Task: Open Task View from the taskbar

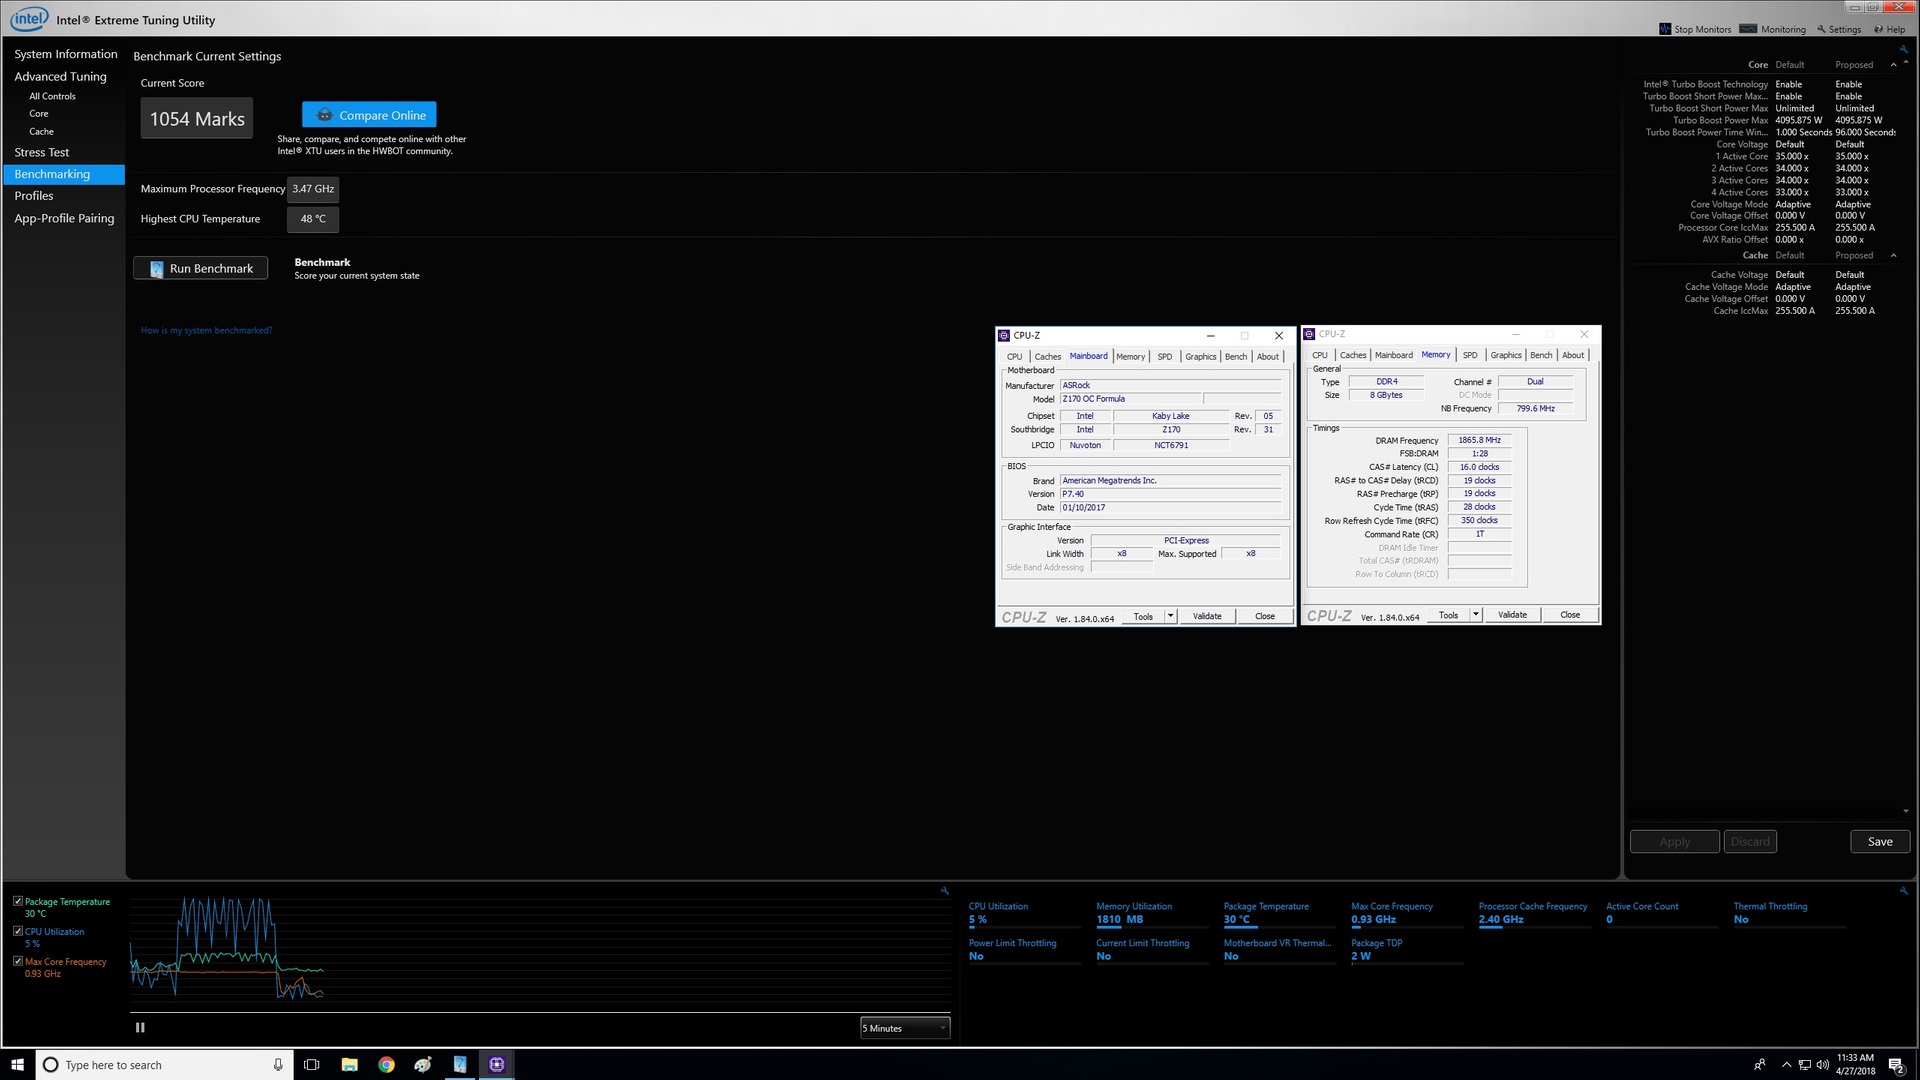Action: pyautogui.click(x=311, y=1065)
